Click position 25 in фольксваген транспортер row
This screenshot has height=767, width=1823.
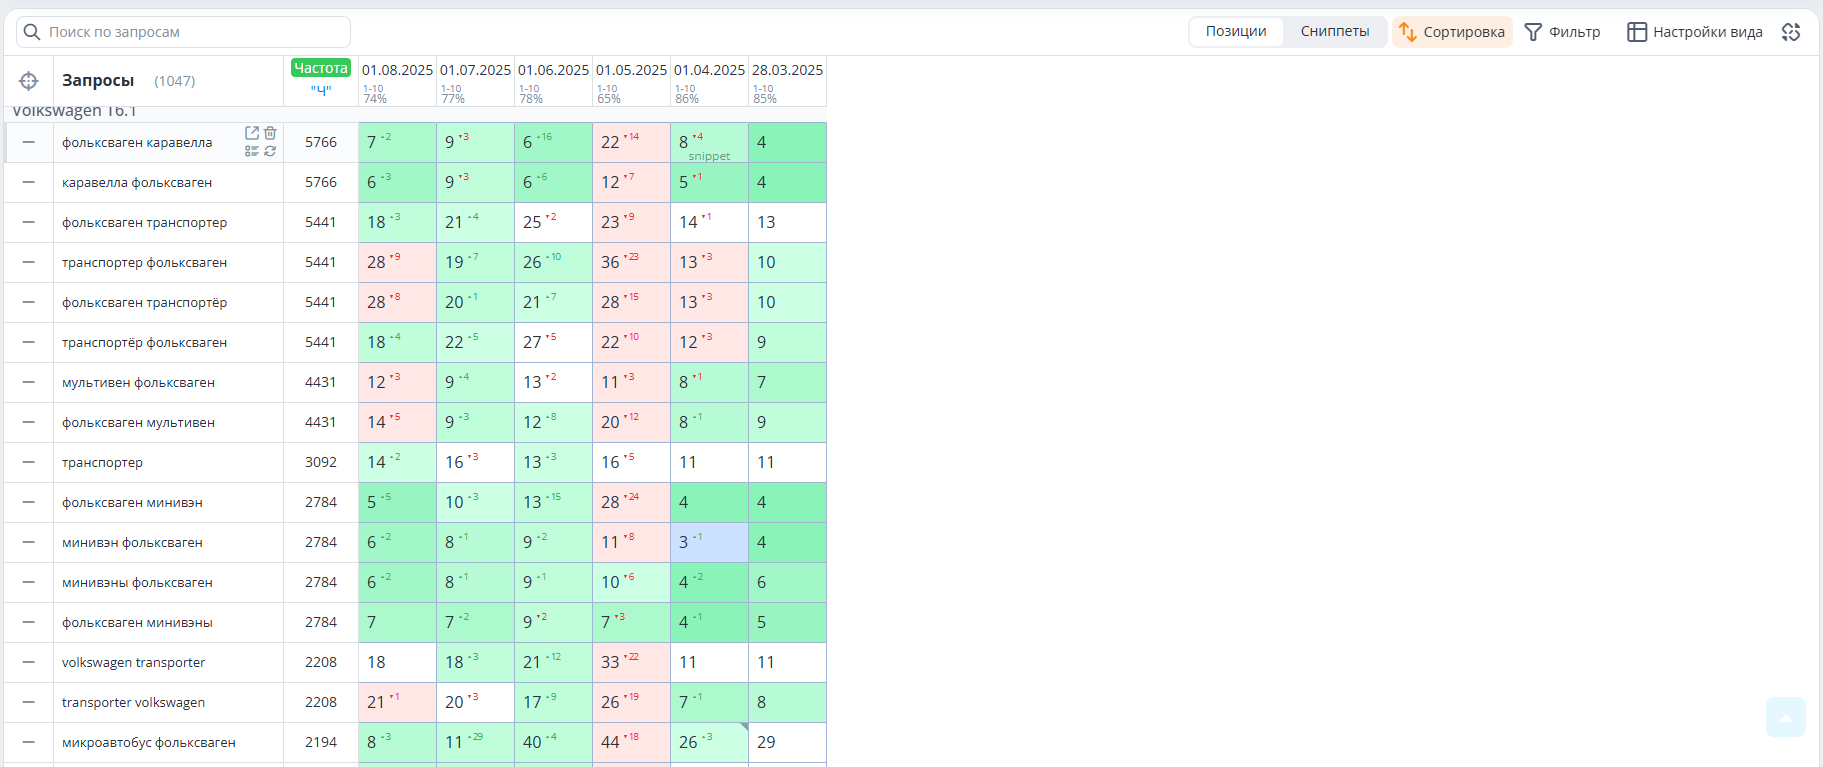click(553, 222)
